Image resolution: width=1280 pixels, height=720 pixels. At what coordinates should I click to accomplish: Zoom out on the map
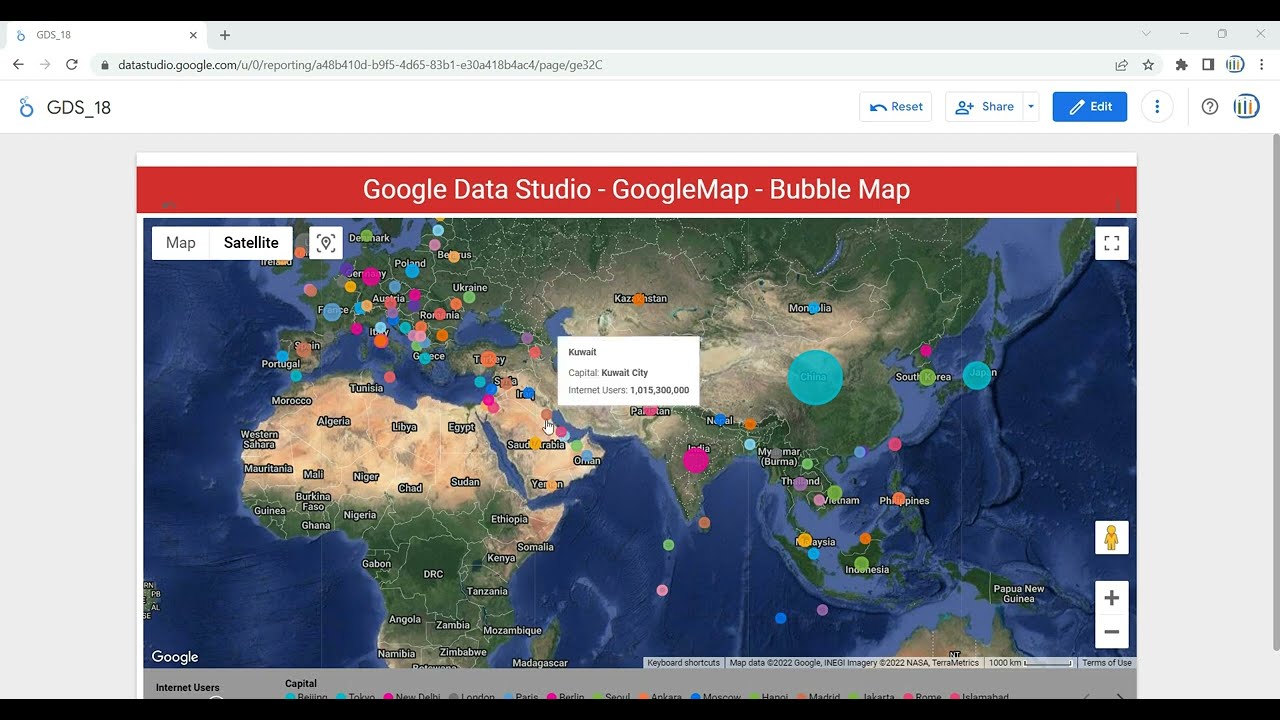[1112, 632]
